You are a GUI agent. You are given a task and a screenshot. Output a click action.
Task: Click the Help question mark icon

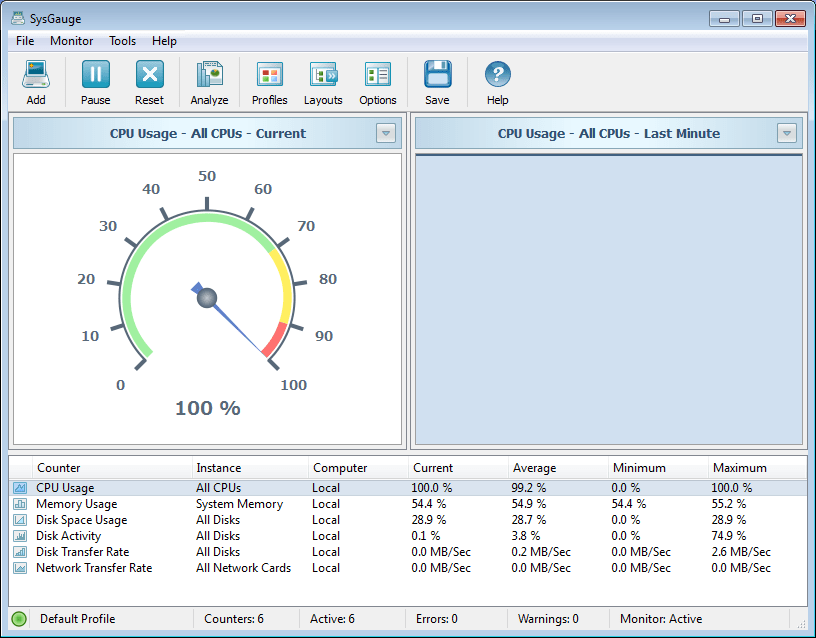coord(498,74)
